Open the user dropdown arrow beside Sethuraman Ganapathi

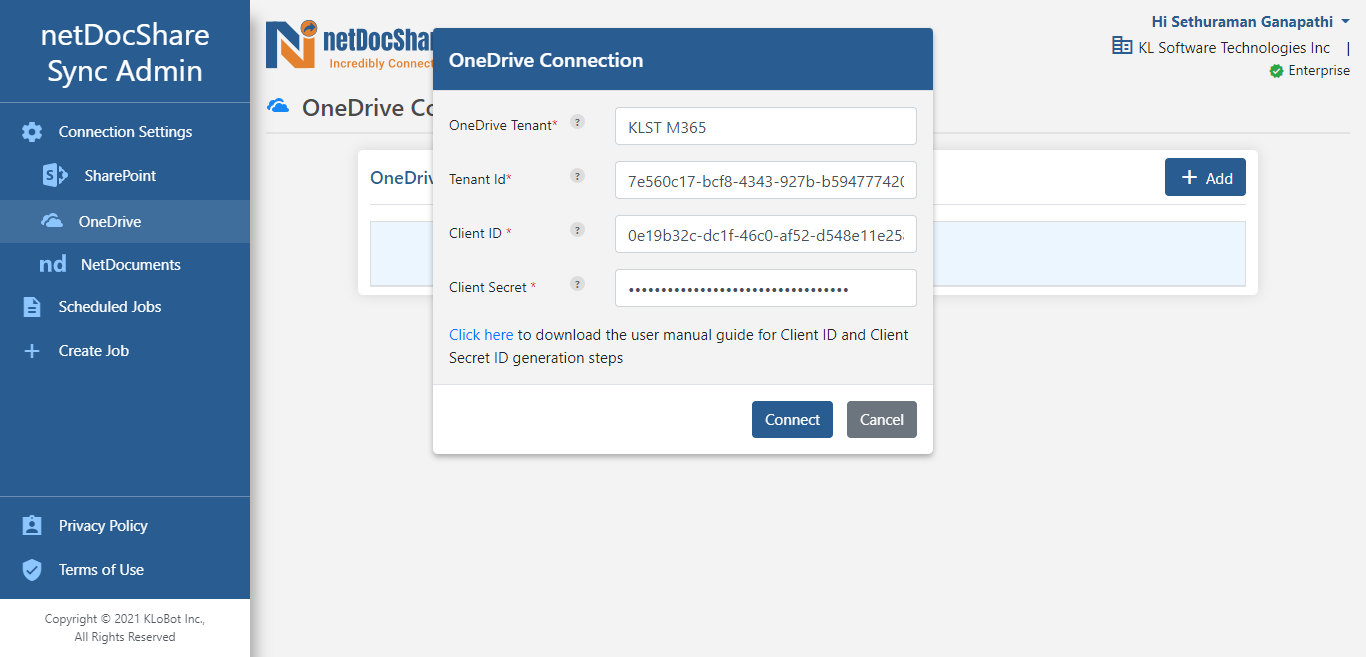1346,22
